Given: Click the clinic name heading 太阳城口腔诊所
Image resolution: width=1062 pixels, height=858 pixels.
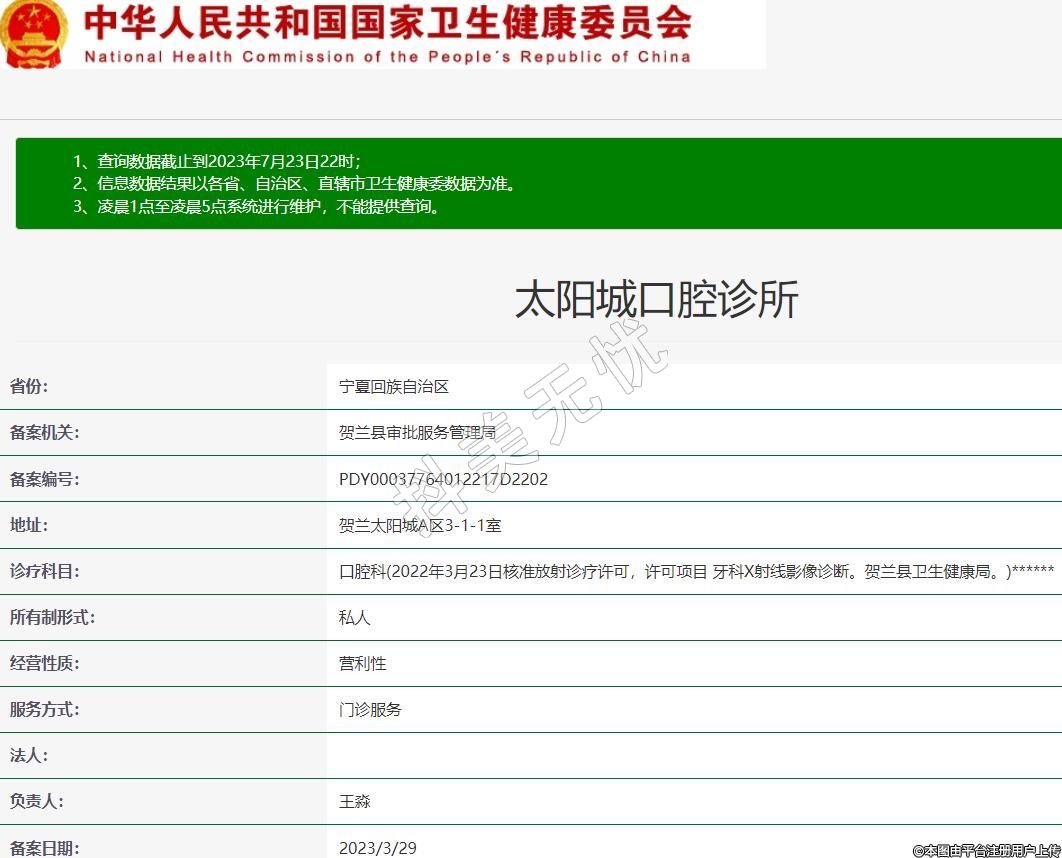Looking at the screenshot, I should (x=656, y=299).
